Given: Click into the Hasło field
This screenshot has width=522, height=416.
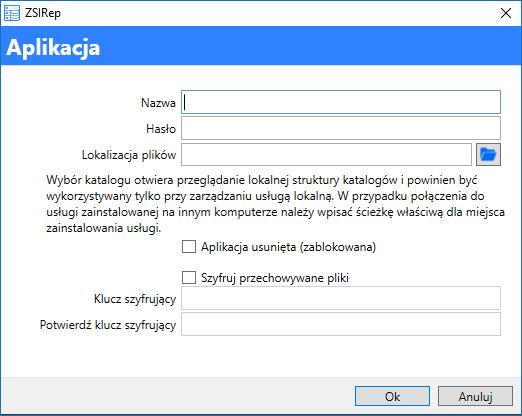Looking at the screenshot, I should point(341,128).
